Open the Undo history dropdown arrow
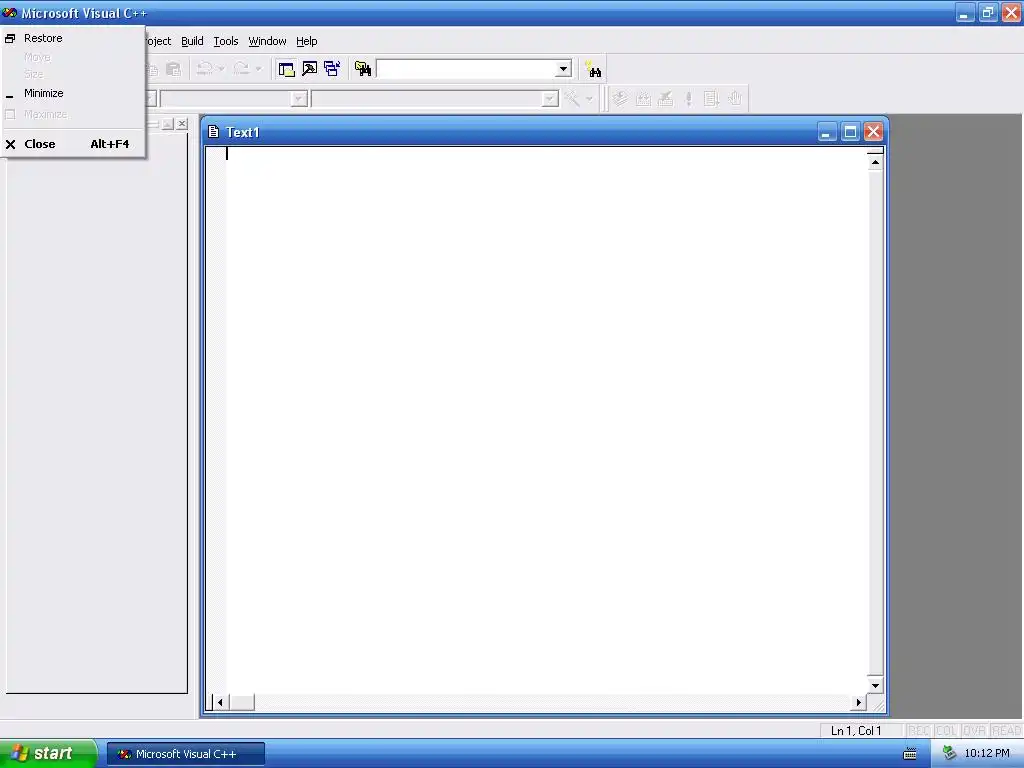This screenshot has height=768, width=1024. tap(221, 69)
